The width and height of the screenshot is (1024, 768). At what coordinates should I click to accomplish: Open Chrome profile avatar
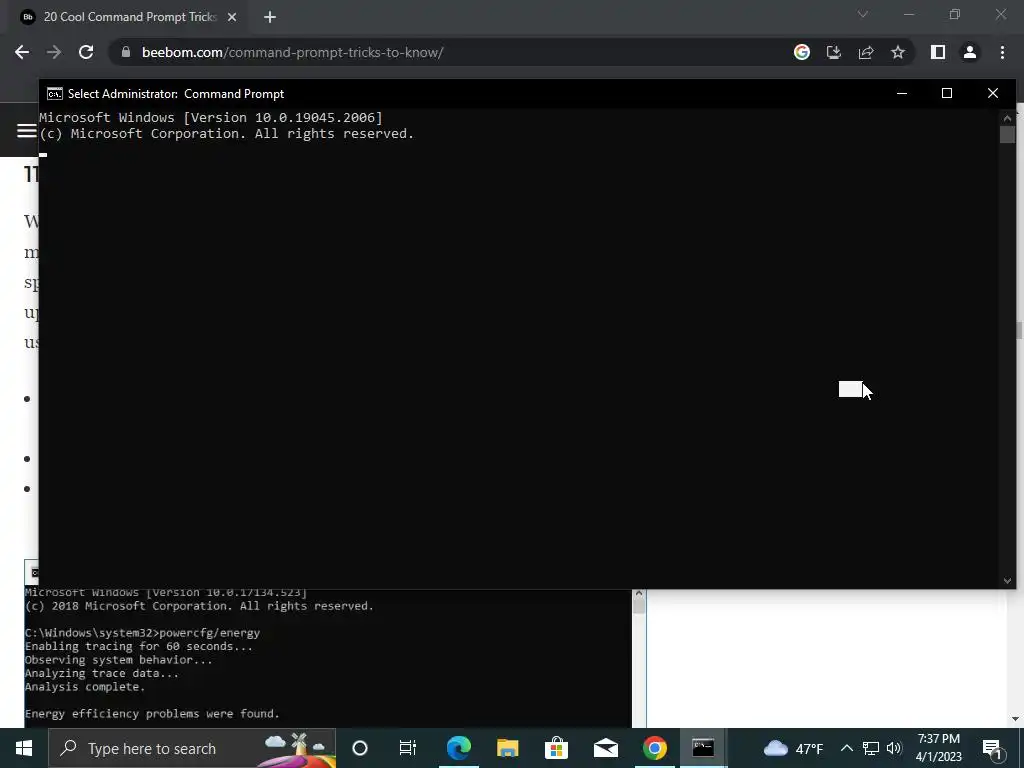[970, 52]
